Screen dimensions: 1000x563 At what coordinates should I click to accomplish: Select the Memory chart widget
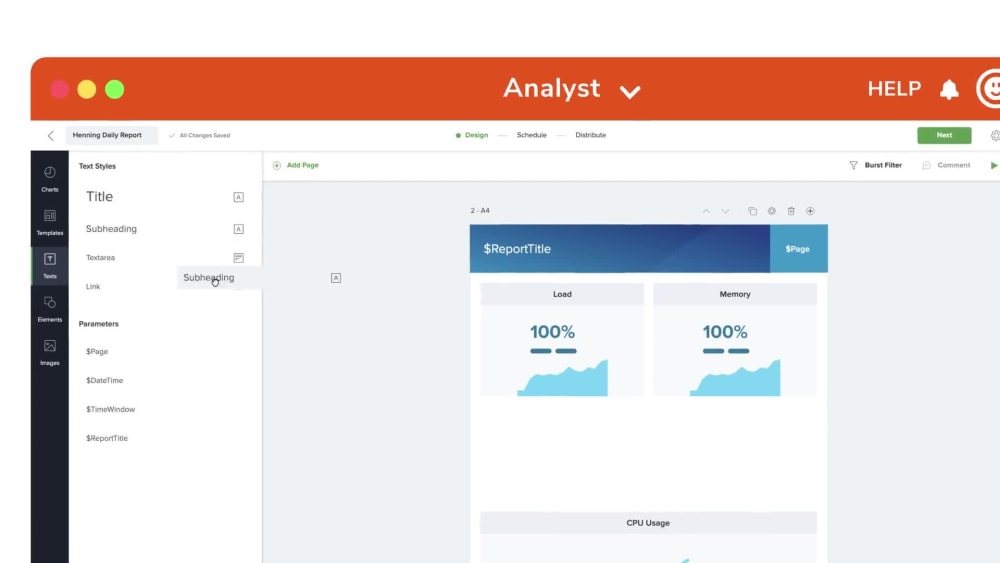click(735, 340)
